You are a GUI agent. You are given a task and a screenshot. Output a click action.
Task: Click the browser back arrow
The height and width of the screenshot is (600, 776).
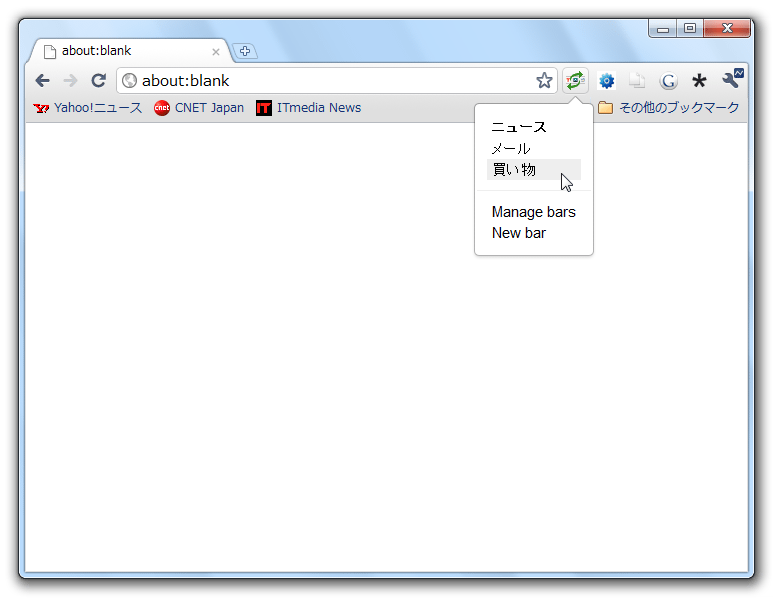point(43,80)
